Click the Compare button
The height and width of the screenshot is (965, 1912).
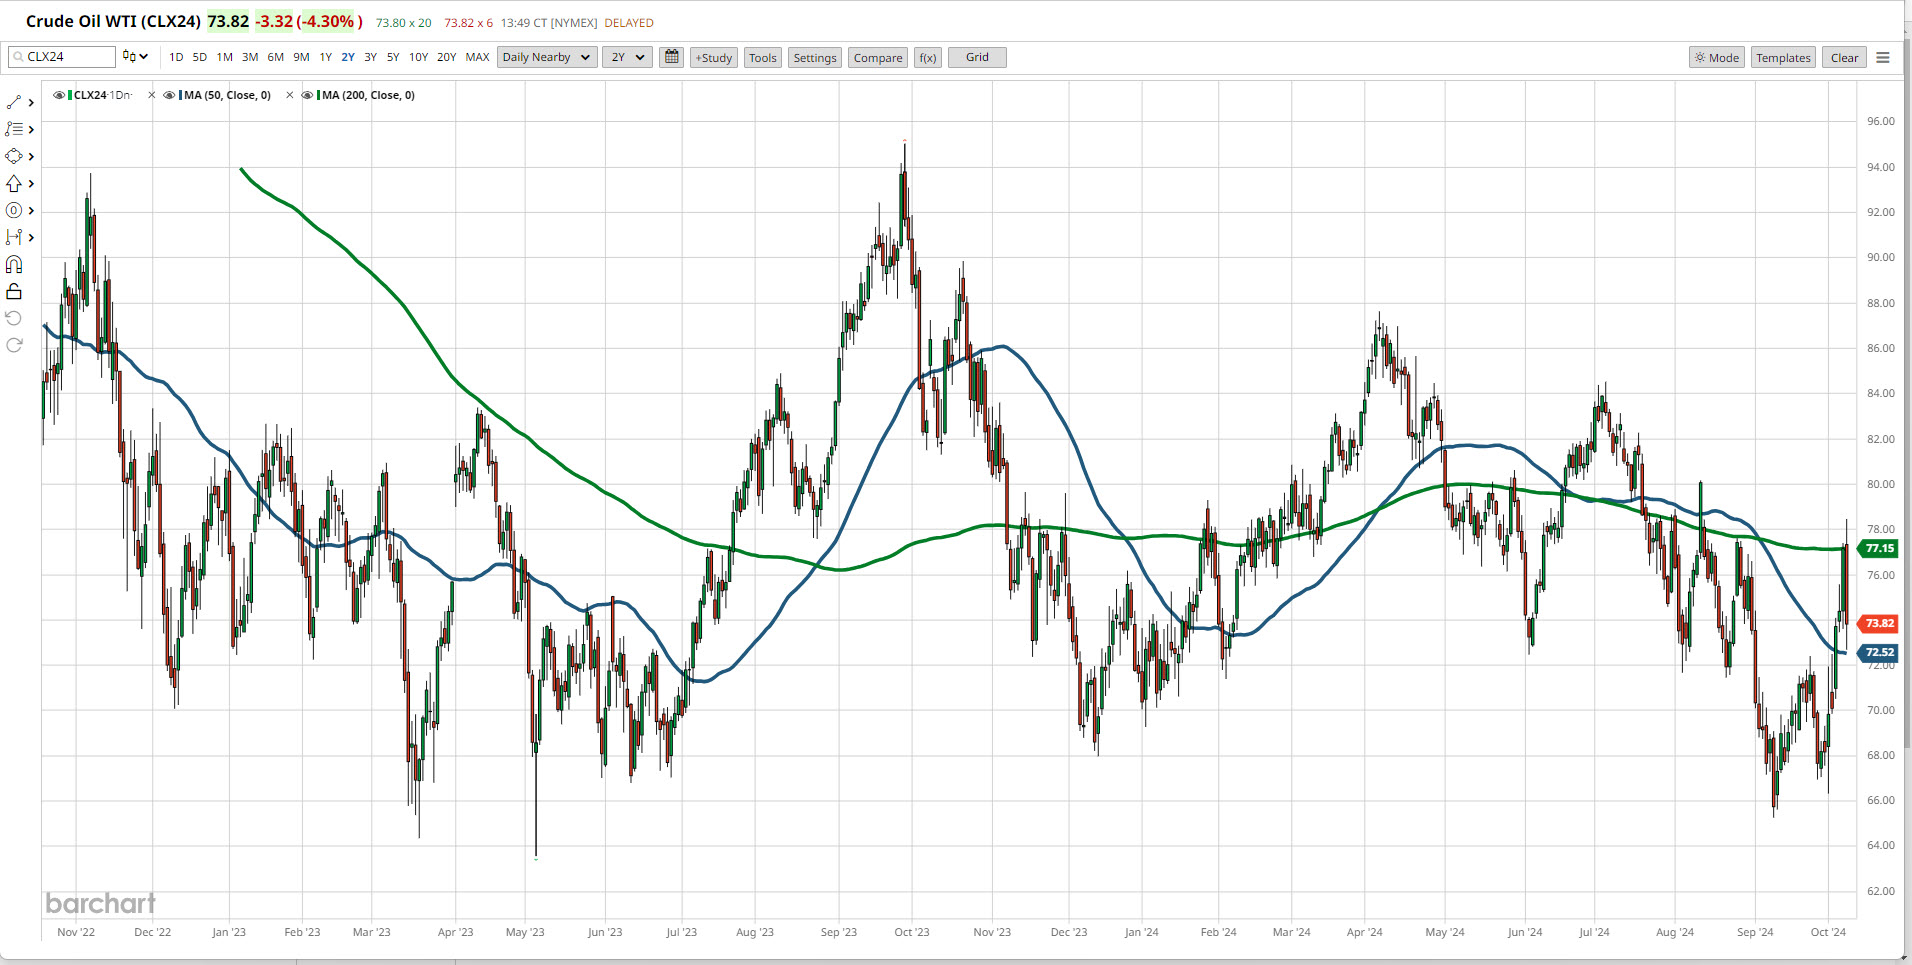tap(878, 57)
